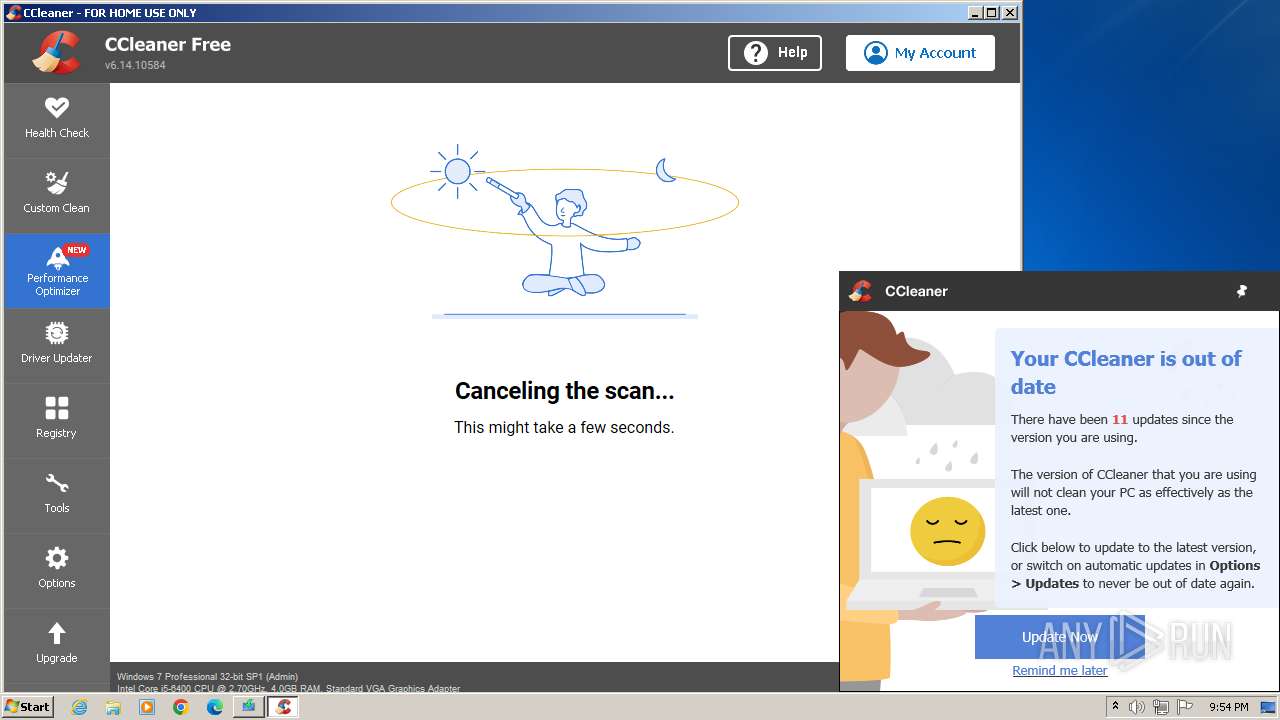Click the Show desktop button
Viewport: 1280px width, 720px height.
tap(1270, 707)
